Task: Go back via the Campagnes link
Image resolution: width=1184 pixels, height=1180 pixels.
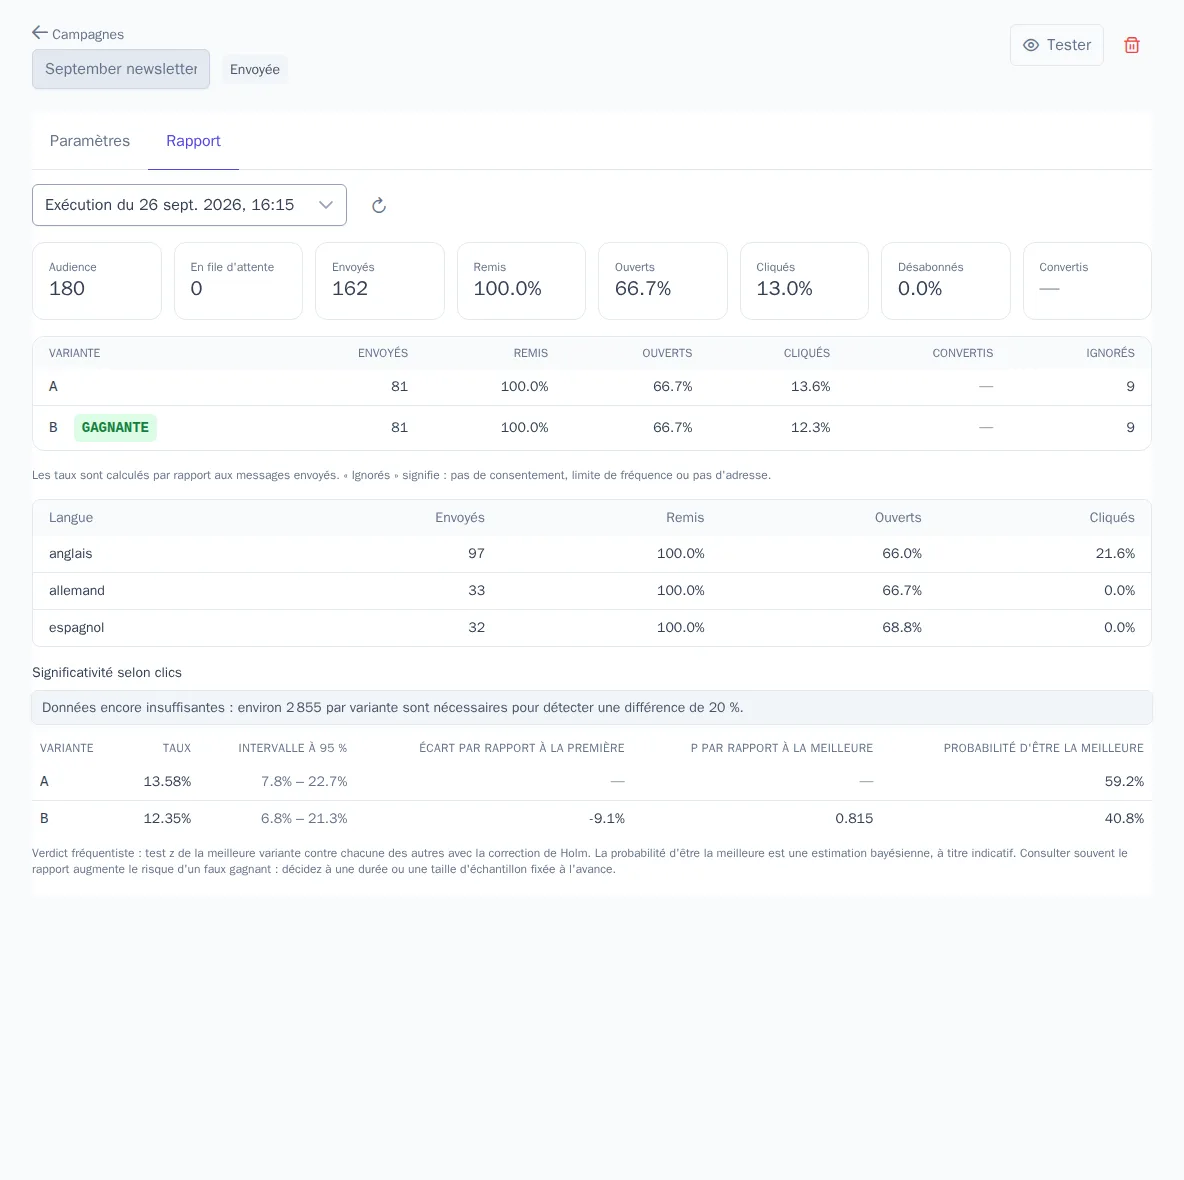Action: point(88,34)
